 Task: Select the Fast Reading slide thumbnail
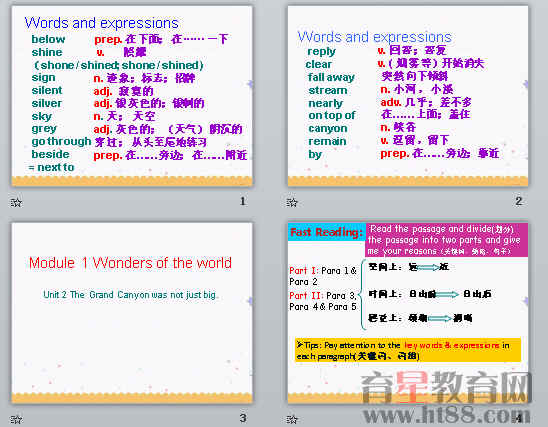pos(408,313)
